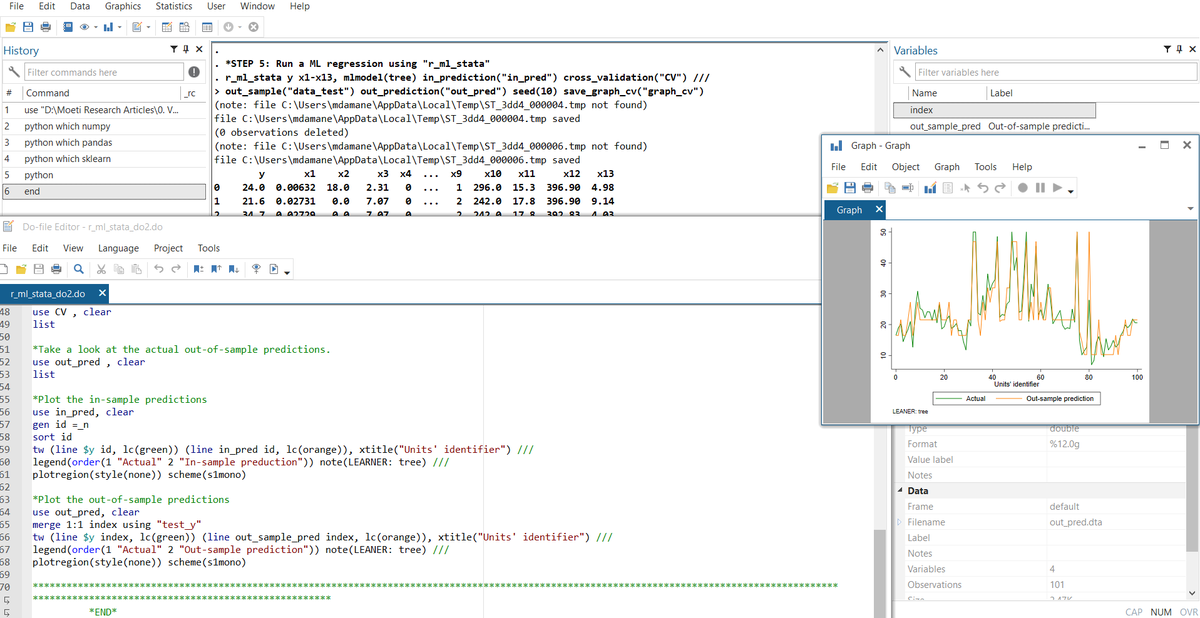Open the Graph bar-chart icon in main toolbar
Screen dimensions: 1200x618
108,26
